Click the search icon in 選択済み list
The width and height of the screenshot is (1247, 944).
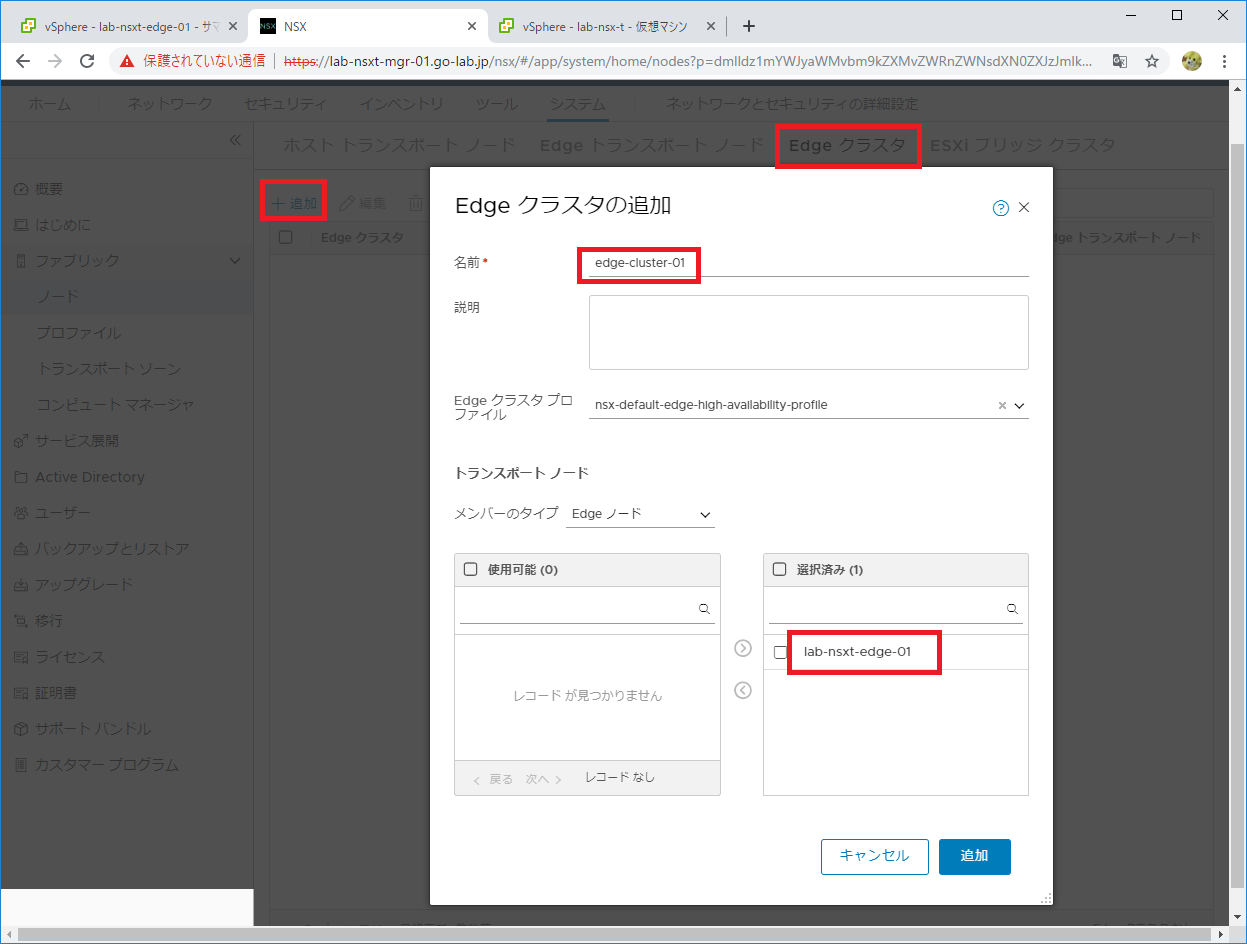[1012, 608]
